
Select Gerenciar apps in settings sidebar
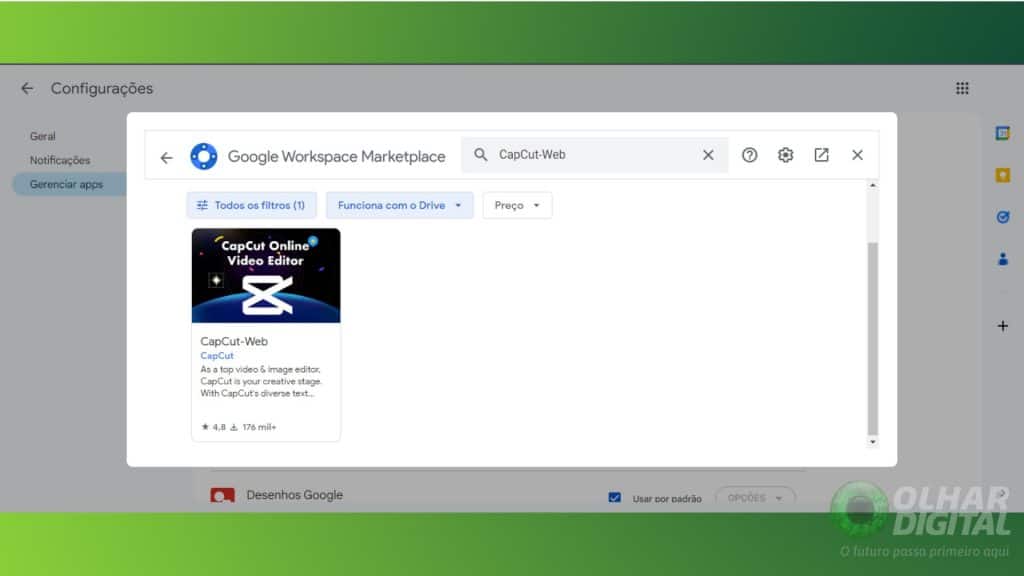(69, 184)
